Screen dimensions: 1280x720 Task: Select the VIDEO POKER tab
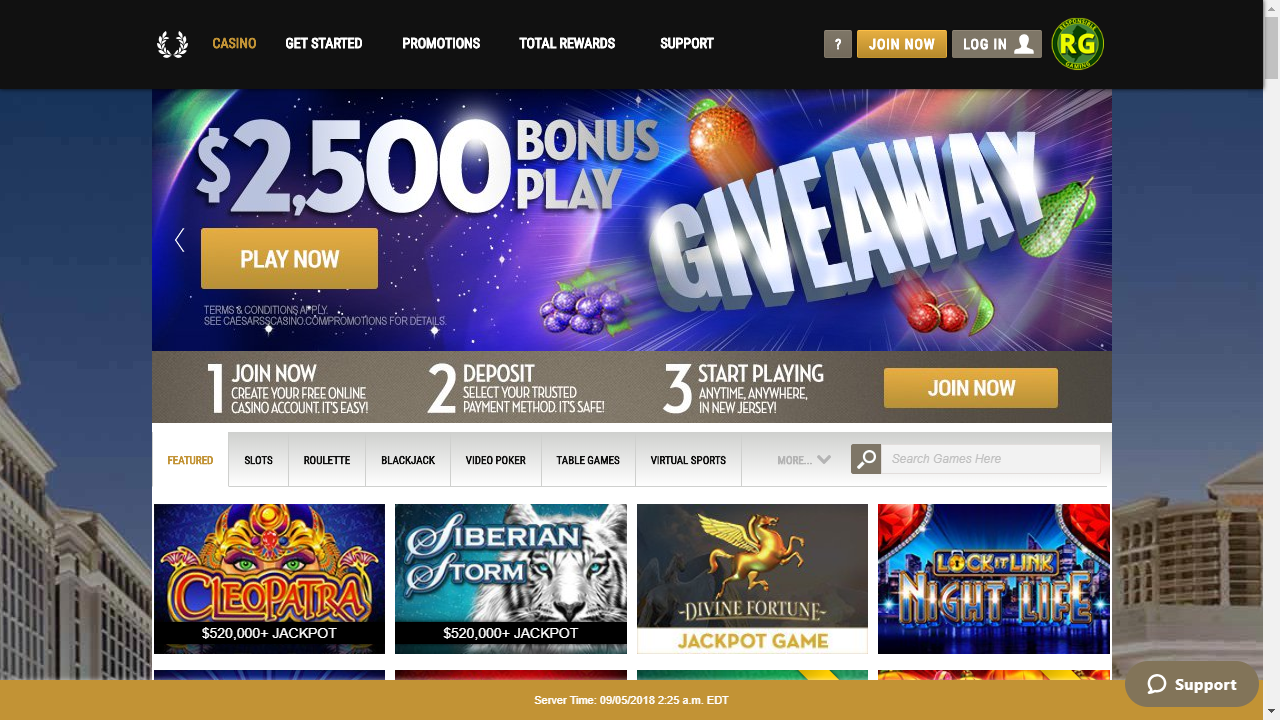tap(495, 460)
